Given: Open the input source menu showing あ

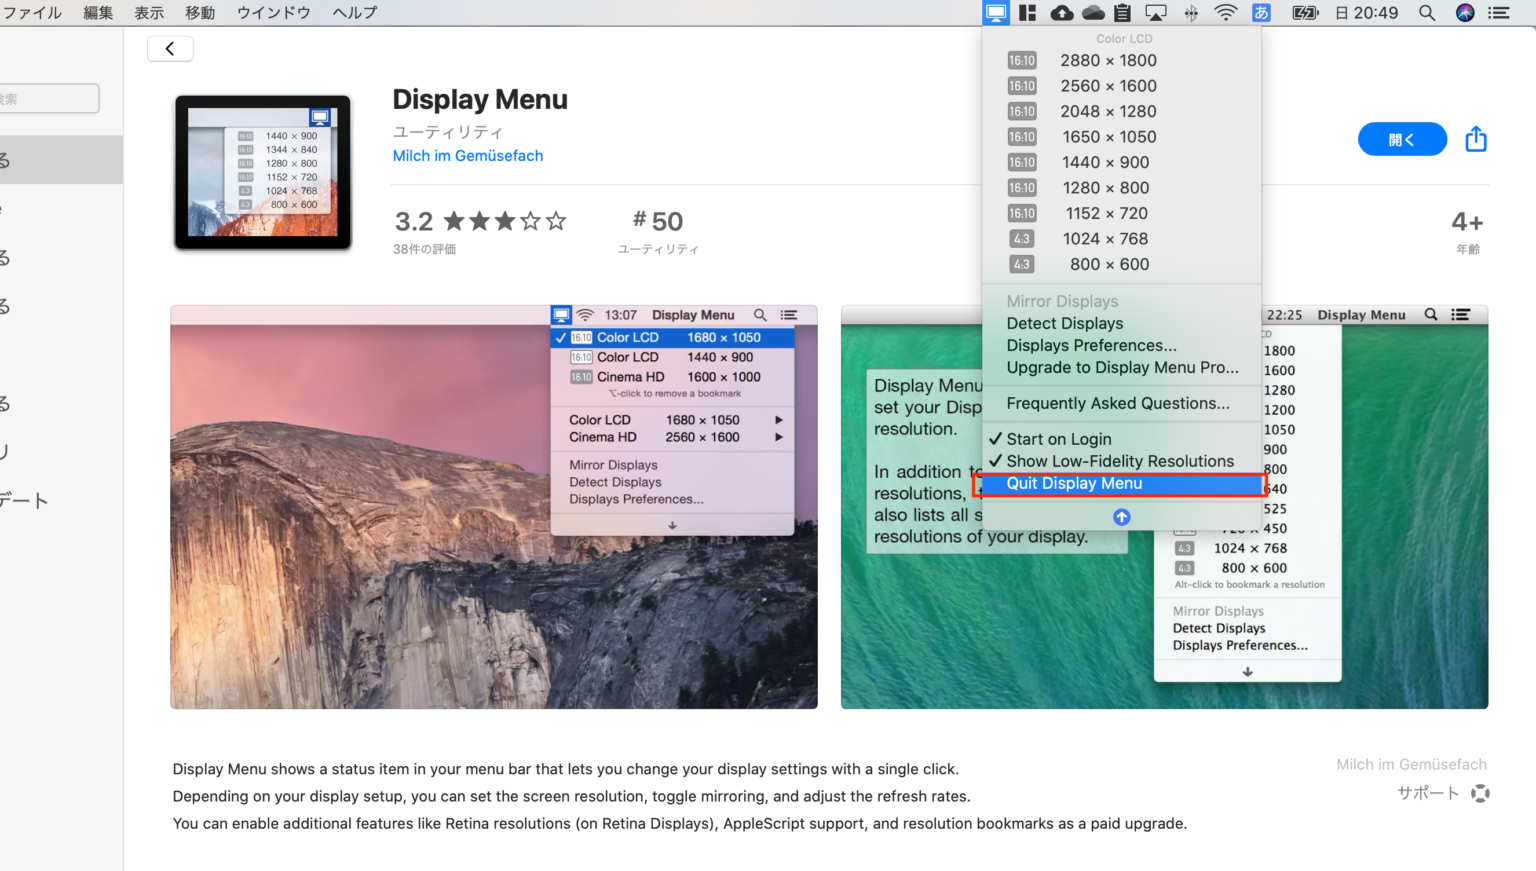Looking at the screenshot, I should click(1260, 13).
